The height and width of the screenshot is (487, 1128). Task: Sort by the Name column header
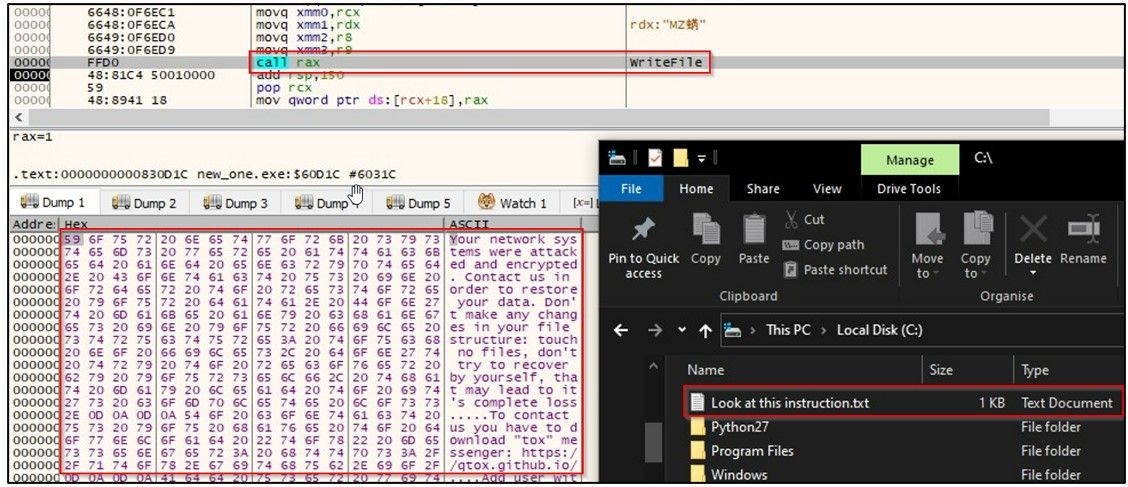tap(704, 370)
